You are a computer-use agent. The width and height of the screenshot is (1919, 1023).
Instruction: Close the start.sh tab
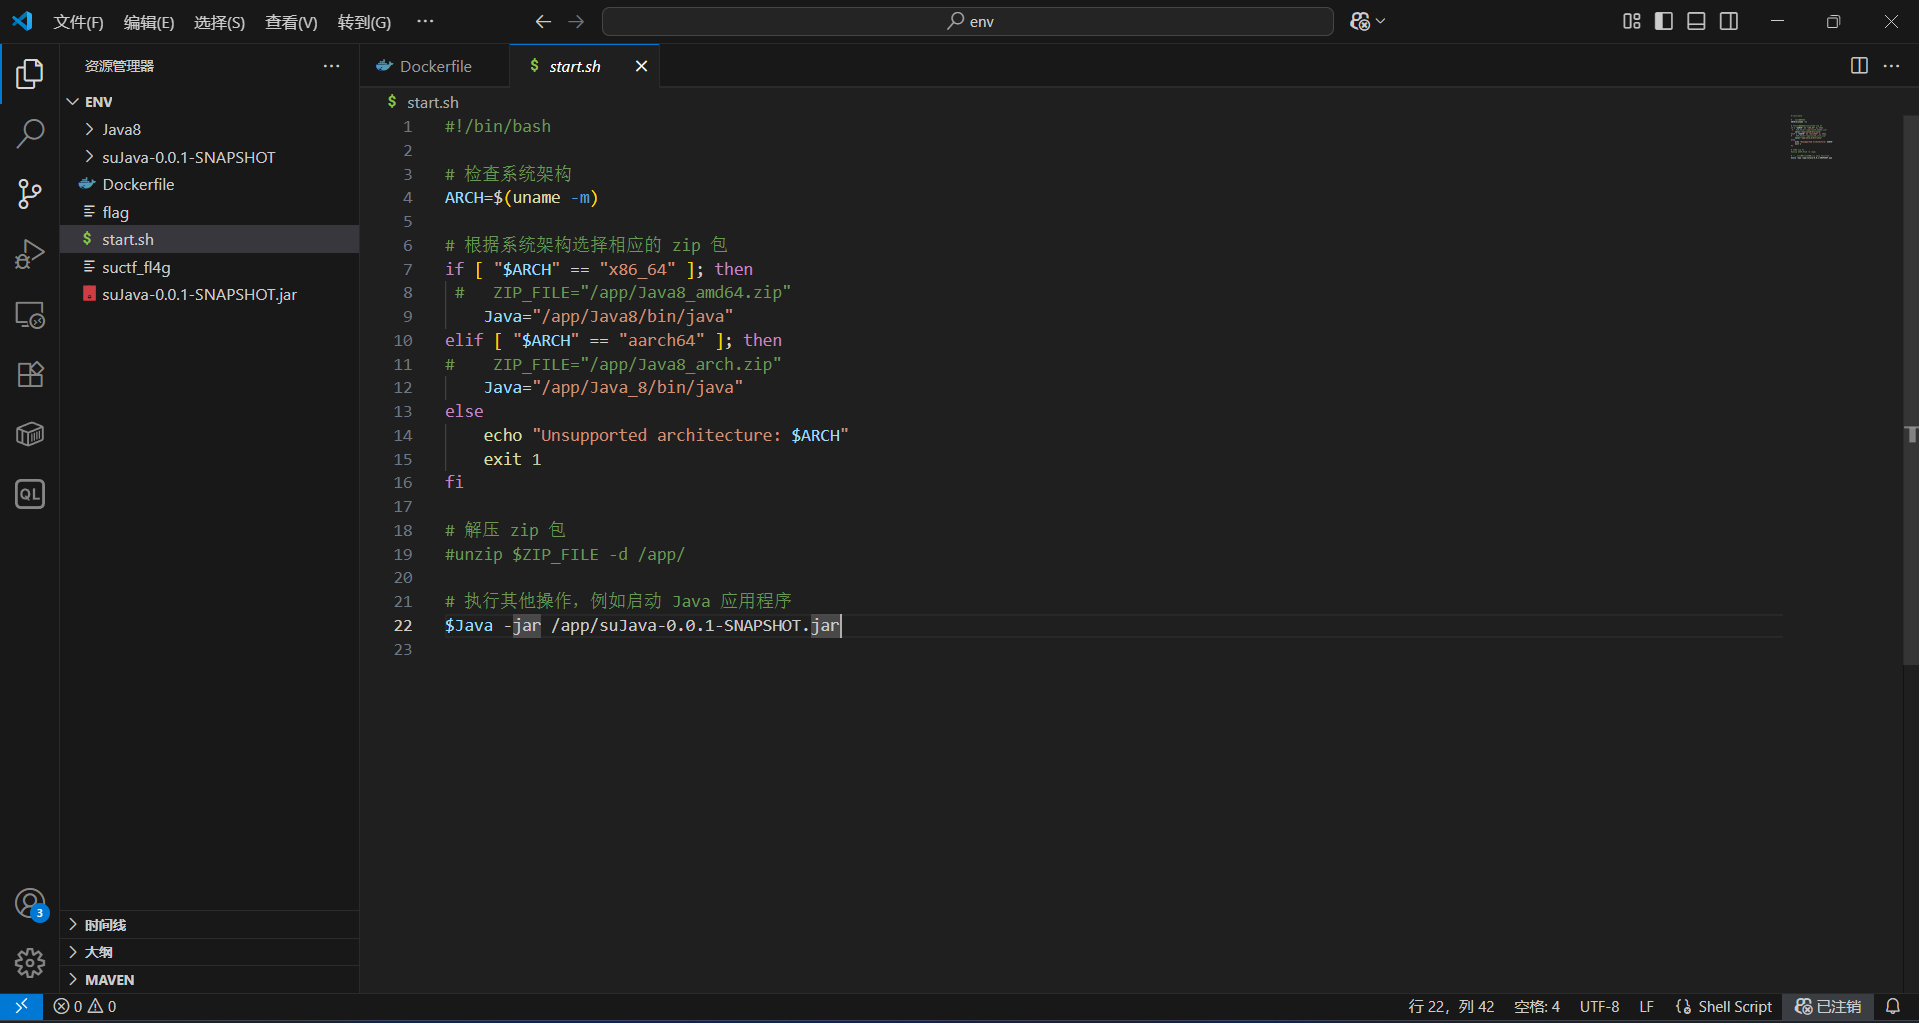641,66
